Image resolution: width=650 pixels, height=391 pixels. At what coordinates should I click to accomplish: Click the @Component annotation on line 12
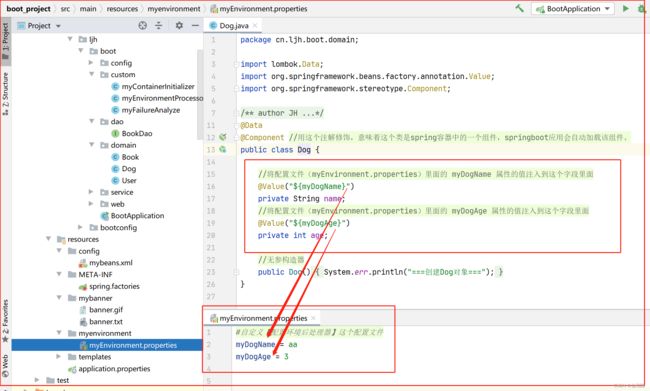[x=262, y=137]
